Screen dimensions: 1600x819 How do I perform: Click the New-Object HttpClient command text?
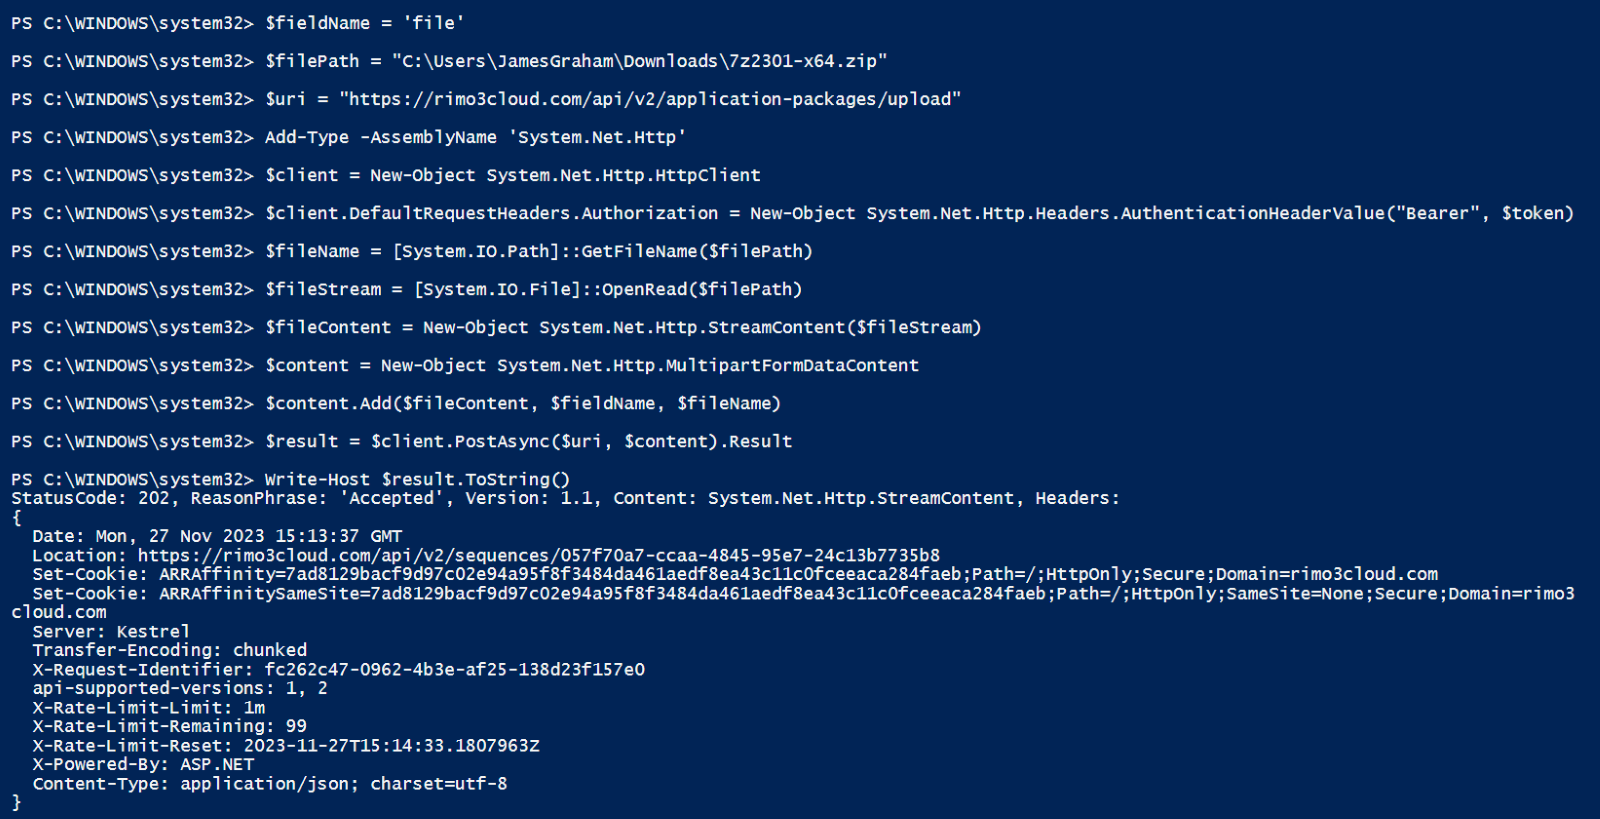(565, 175)
